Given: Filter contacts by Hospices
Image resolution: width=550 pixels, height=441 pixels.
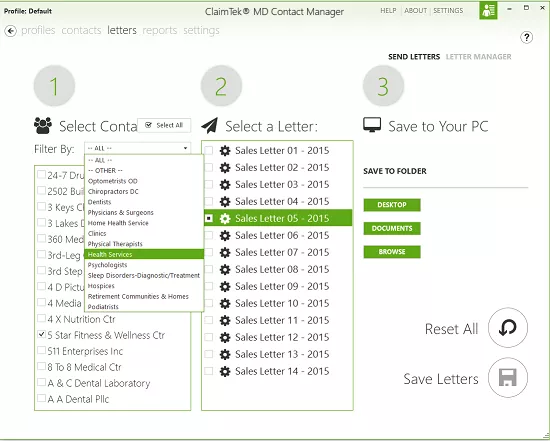Looking at the screenshot, I should pos(144,286).
